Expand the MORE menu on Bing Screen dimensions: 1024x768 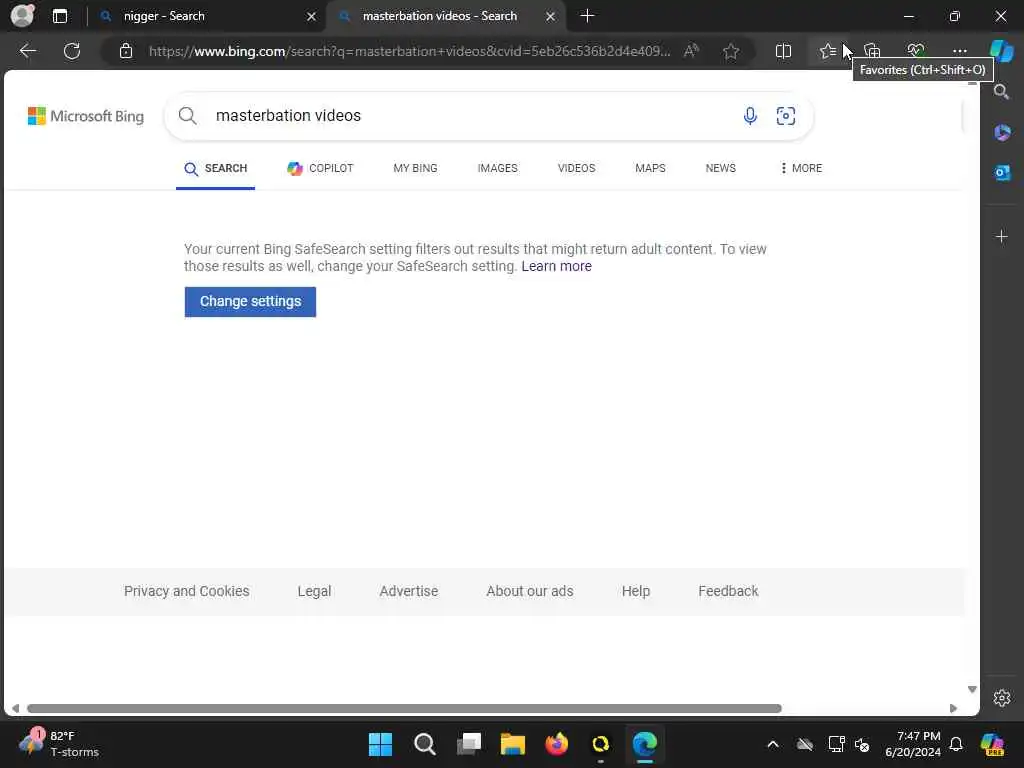coord(801,168)
